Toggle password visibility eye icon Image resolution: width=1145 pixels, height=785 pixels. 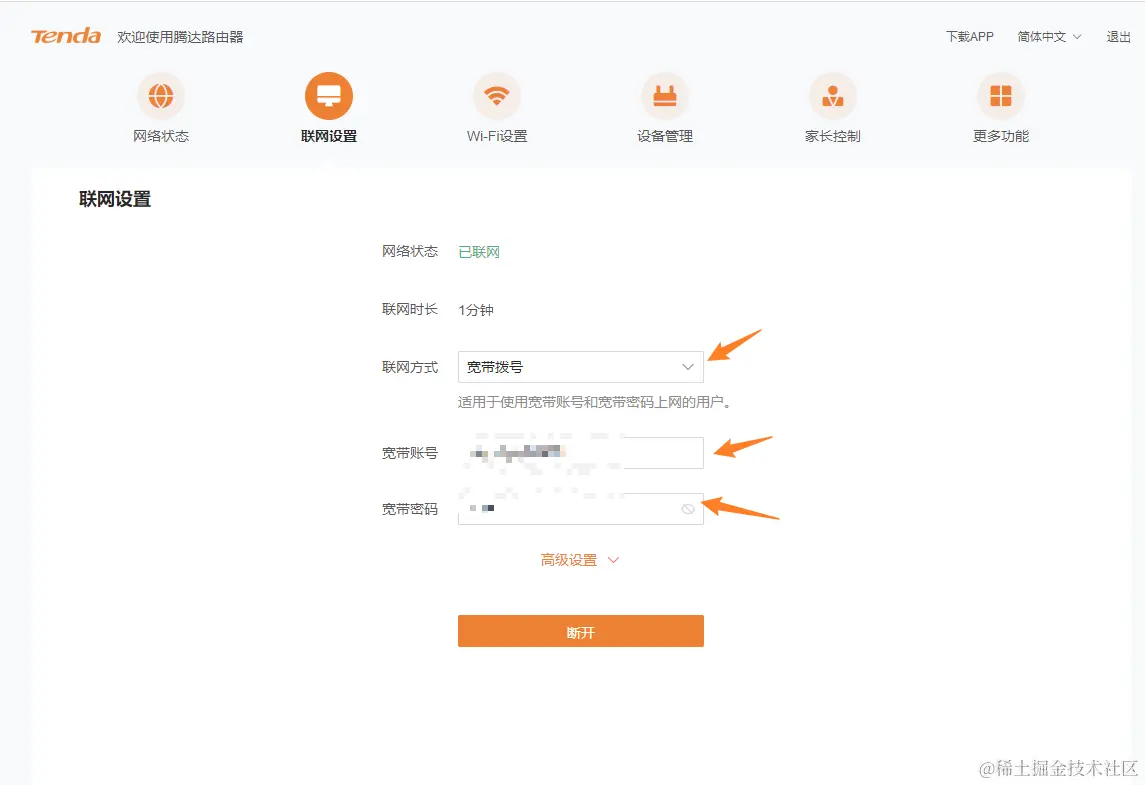tap(688, 509)
